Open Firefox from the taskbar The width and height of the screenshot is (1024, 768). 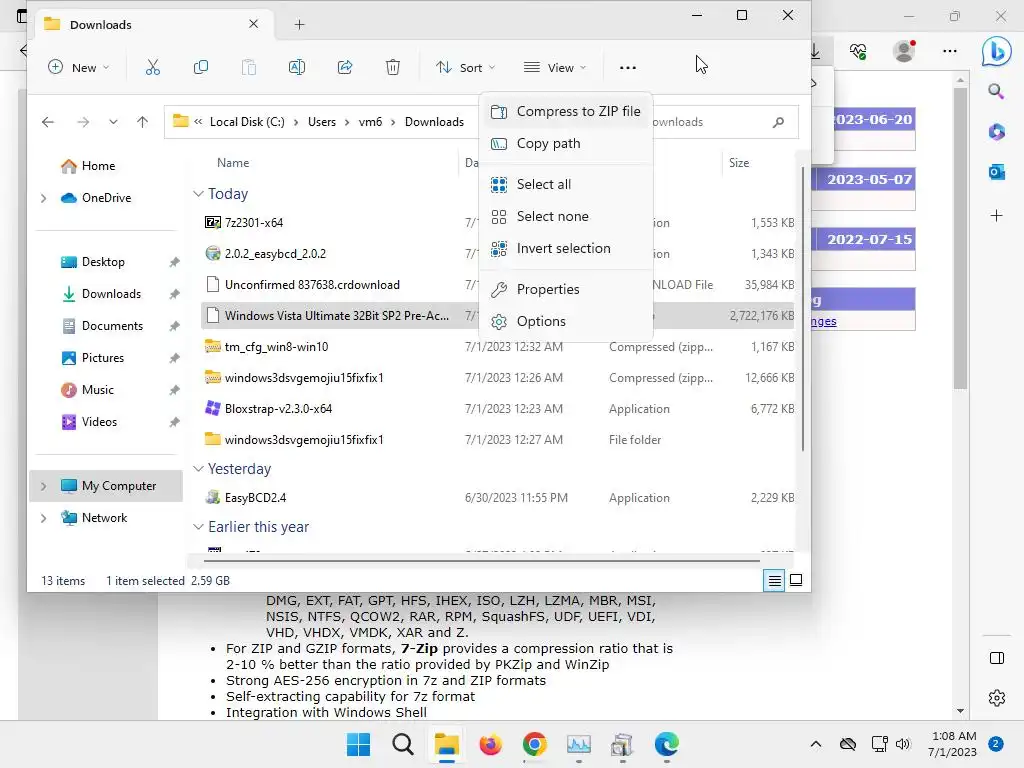tap(490, 744)
